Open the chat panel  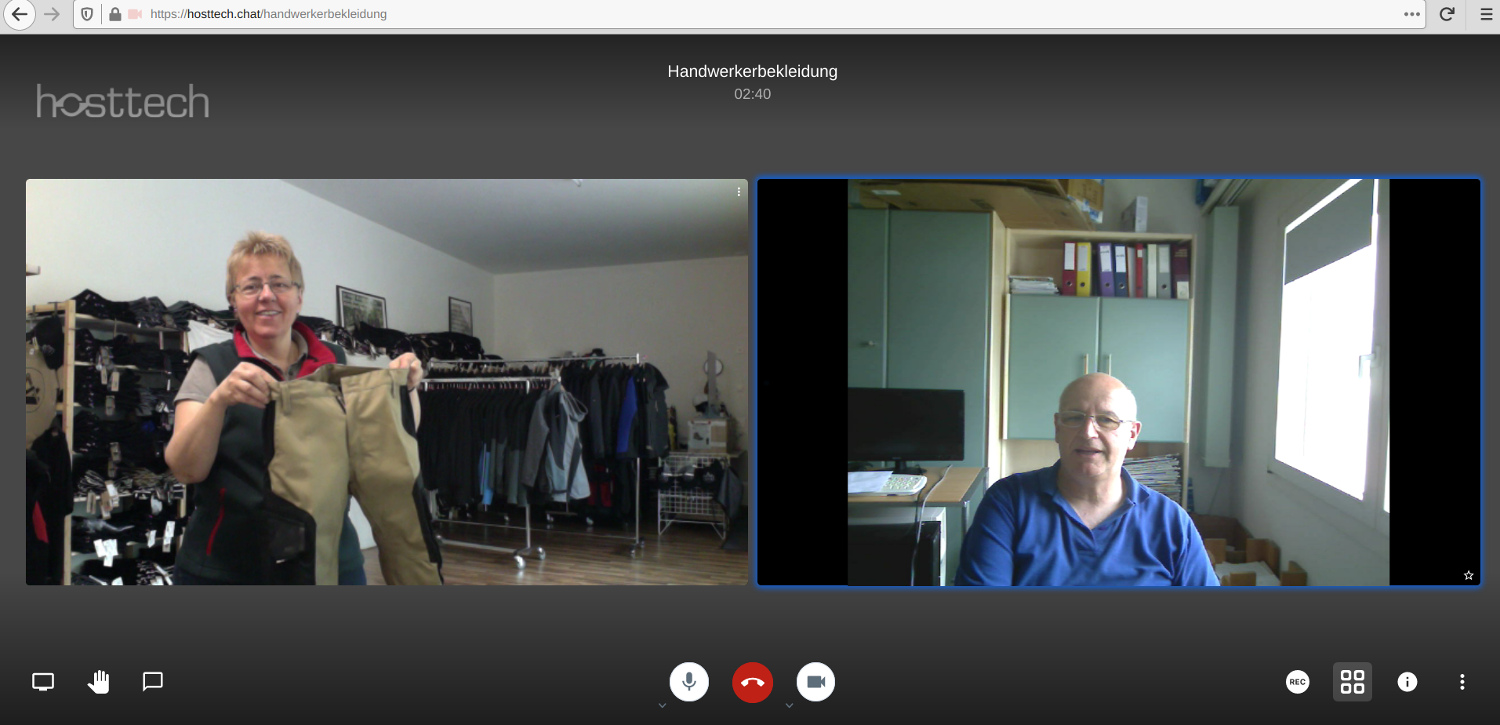click(153, 681)
